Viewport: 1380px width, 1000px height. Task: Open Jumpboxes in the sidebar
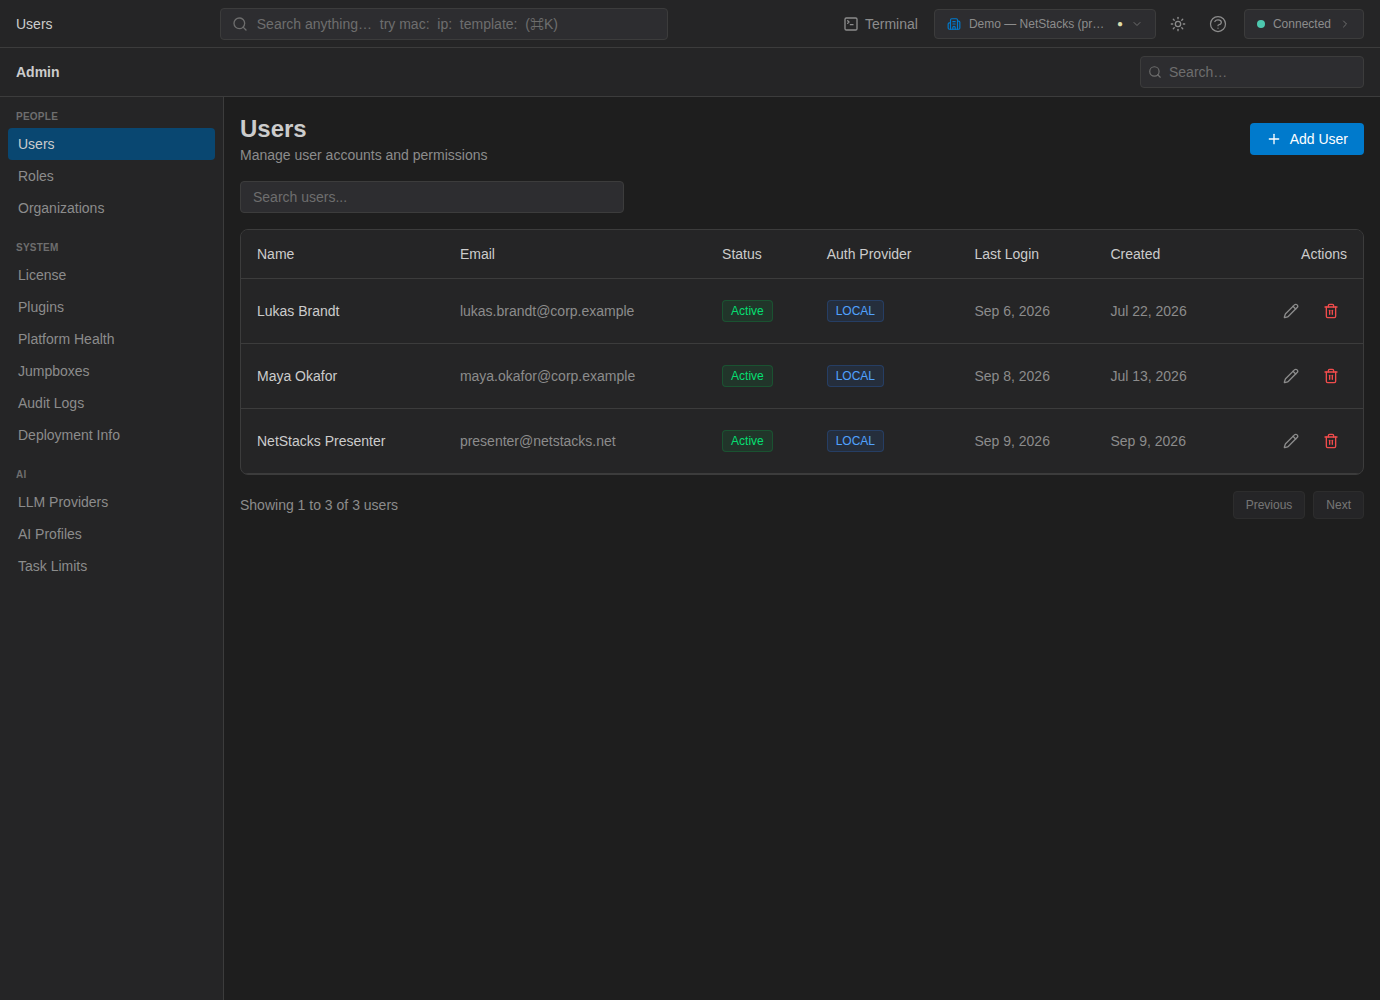[x=111, y=371]
